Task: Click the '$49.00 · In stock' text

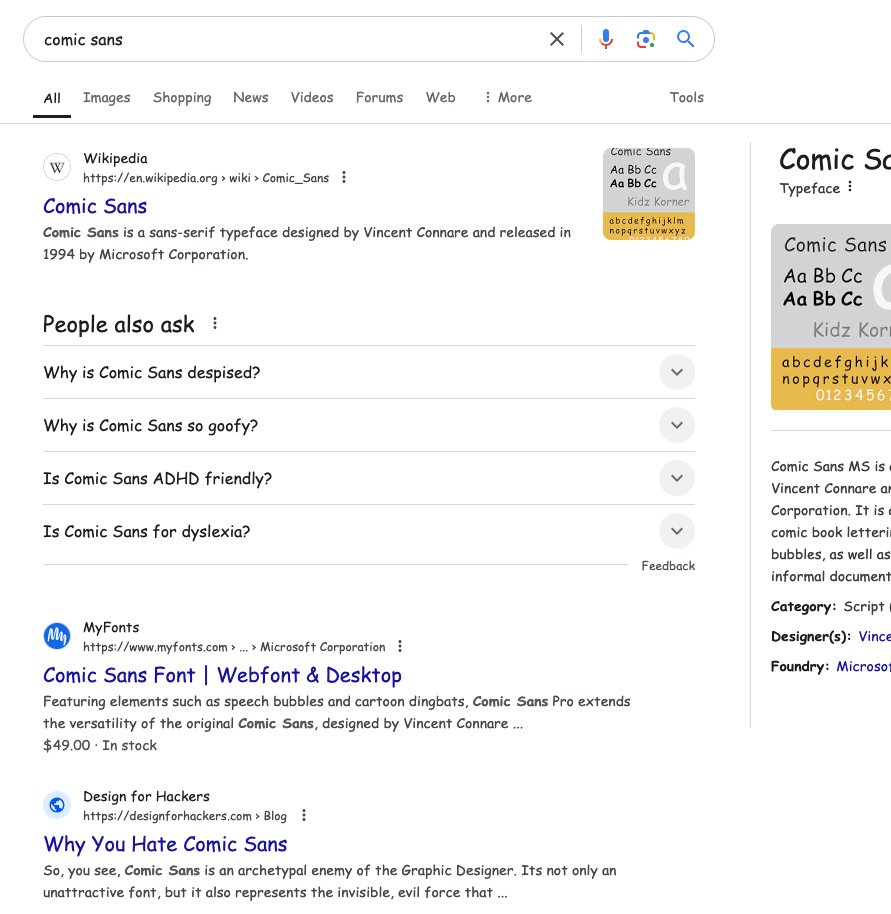Action: click(100, 746)
